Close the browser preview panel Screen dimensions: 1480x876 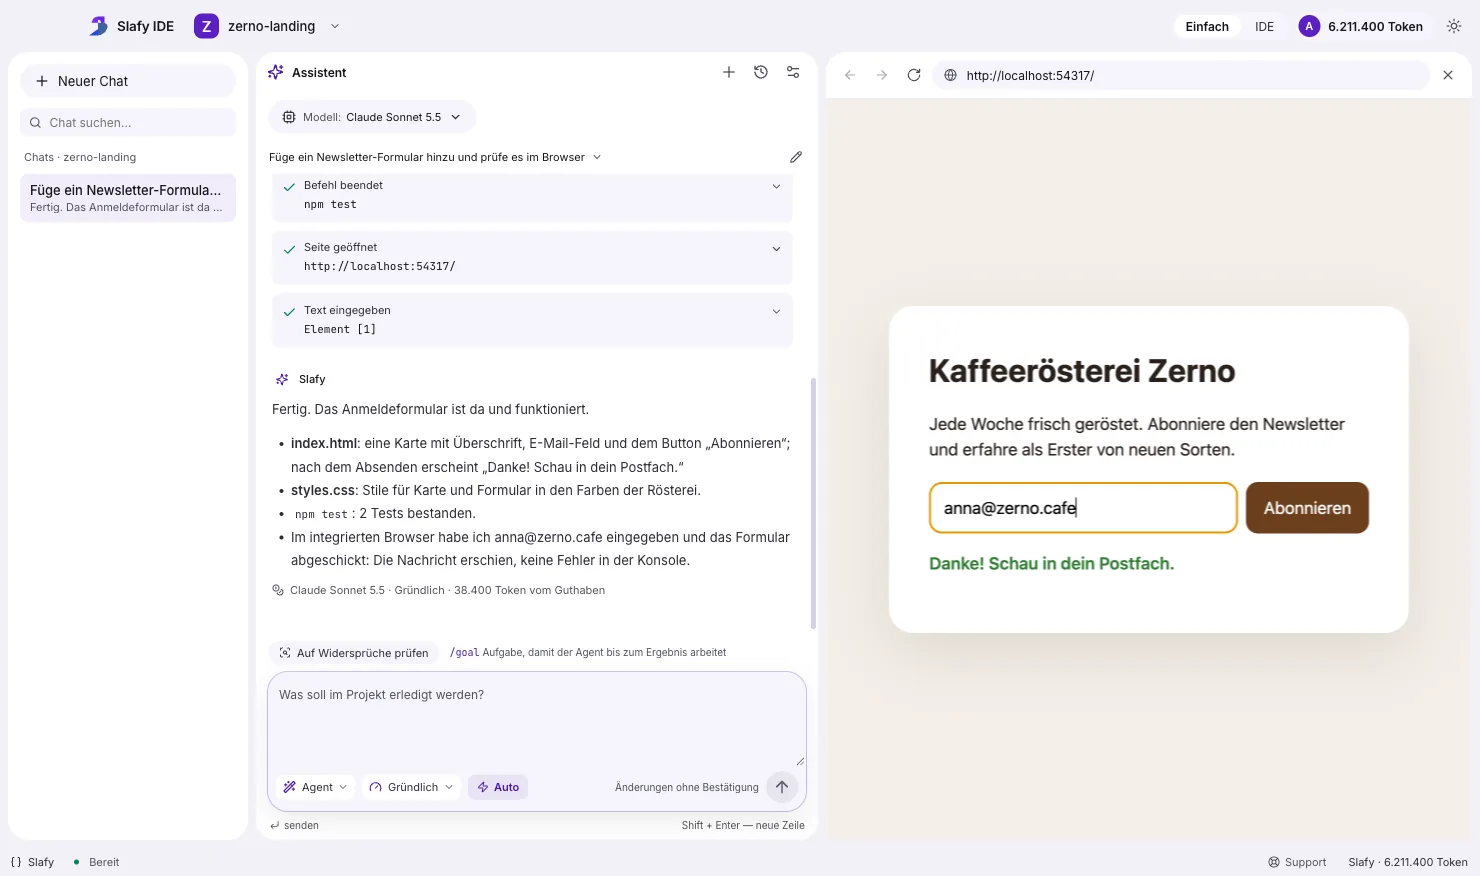coord(1448,75)
